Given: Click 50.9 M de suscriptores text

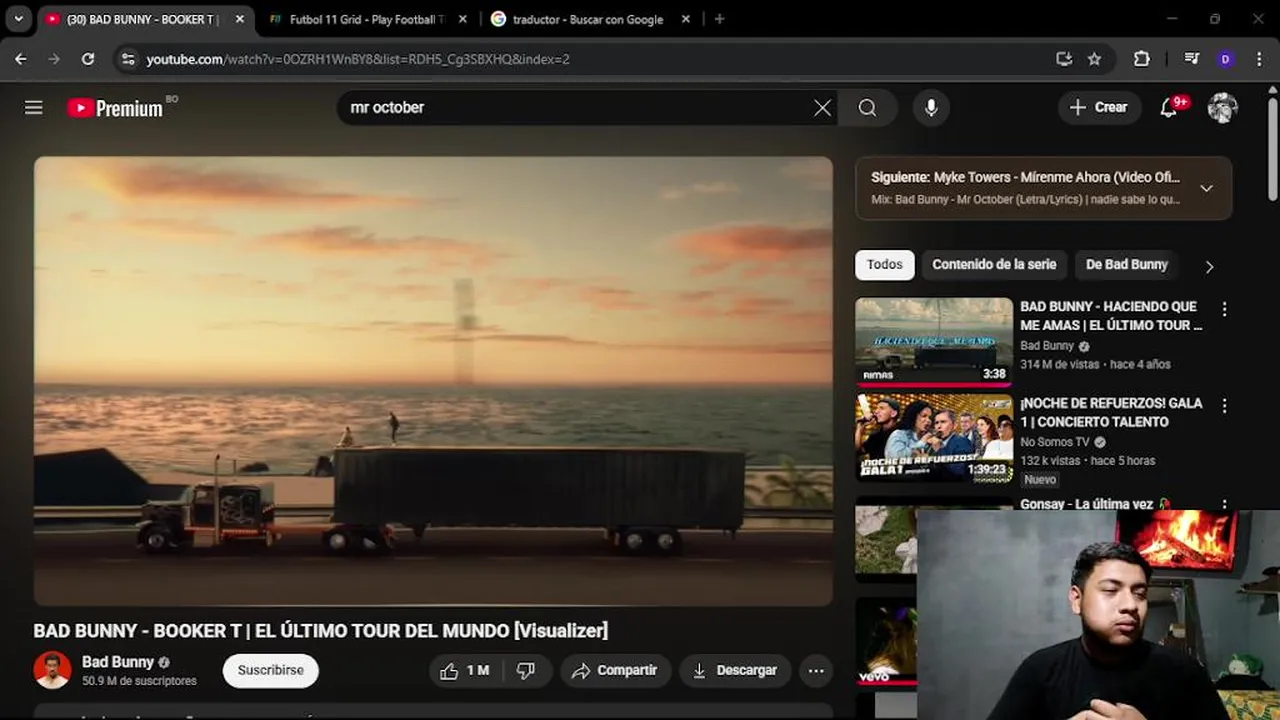Looking at the screenshot, I should click(139, 681).
